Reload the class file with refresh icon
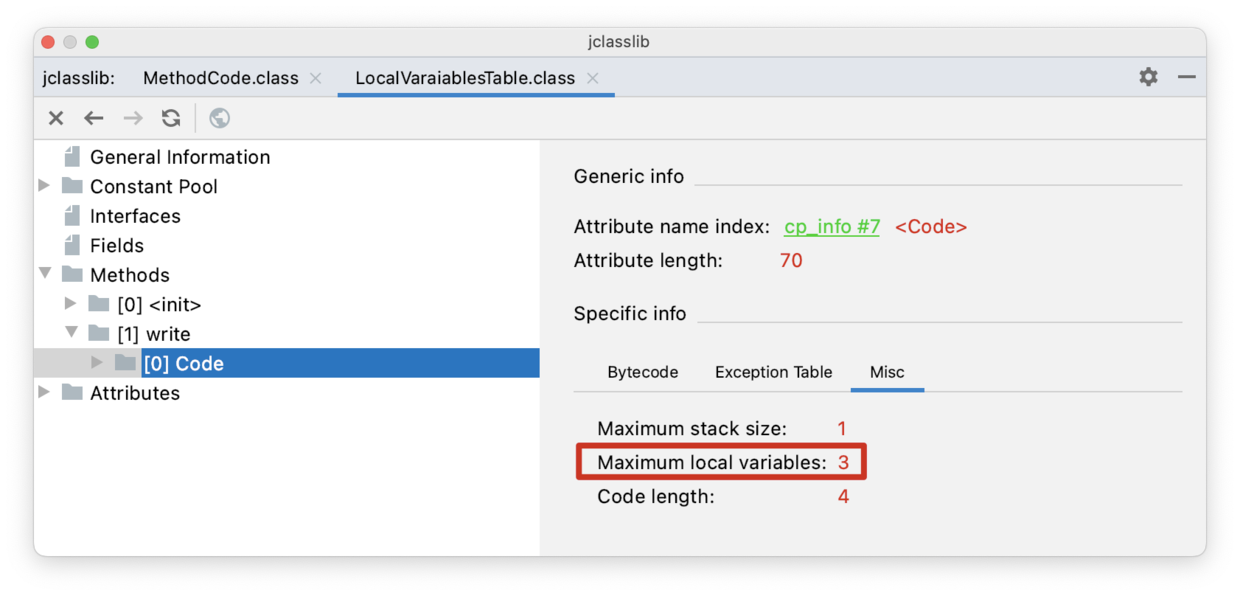The width and height of the screenshot is (1240, 596). pyautogui.click(x=171, y=118)
